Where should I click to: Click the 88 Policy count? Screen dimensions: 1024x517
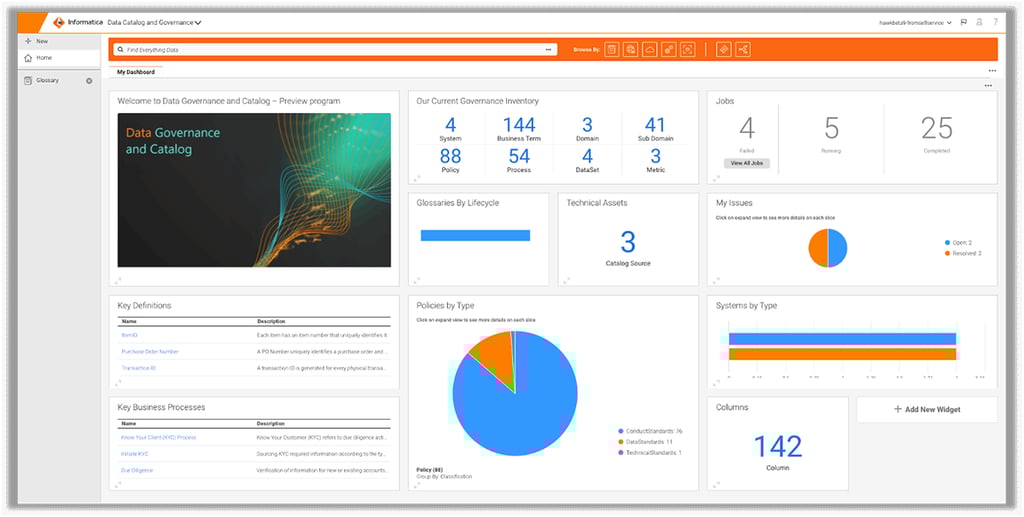point(451,156)
